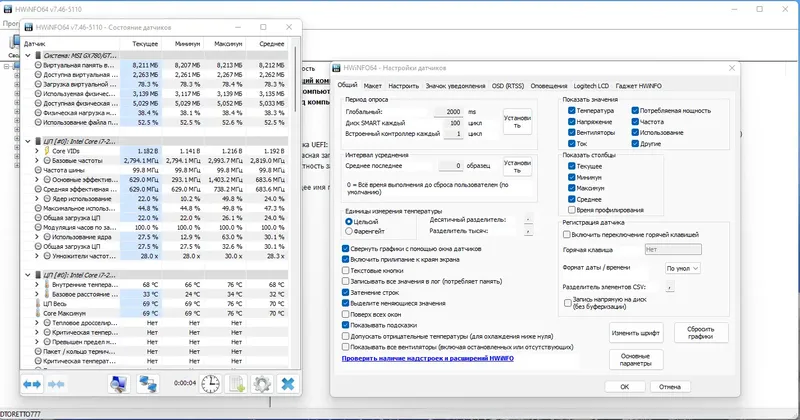
Task: Click the Глобальный 2000 ms input field
Action: pyautogui.click(x=448, y=112)
